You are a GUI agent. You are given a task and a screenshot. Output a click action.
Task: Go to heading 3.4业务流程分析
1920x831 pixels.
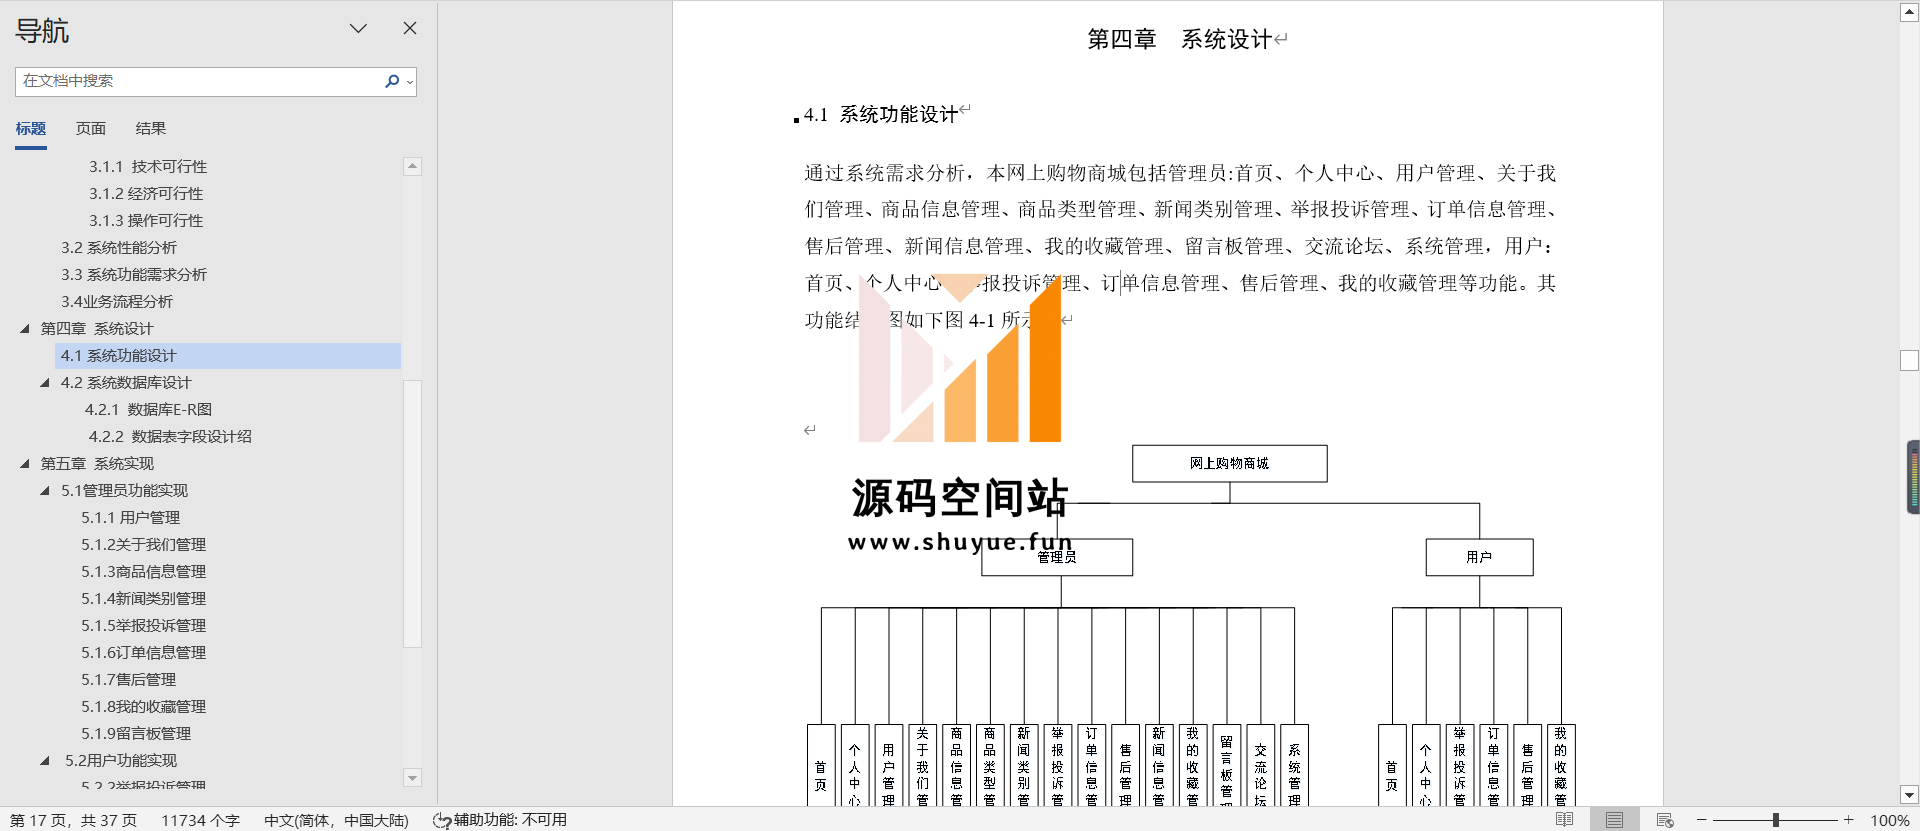117,301
